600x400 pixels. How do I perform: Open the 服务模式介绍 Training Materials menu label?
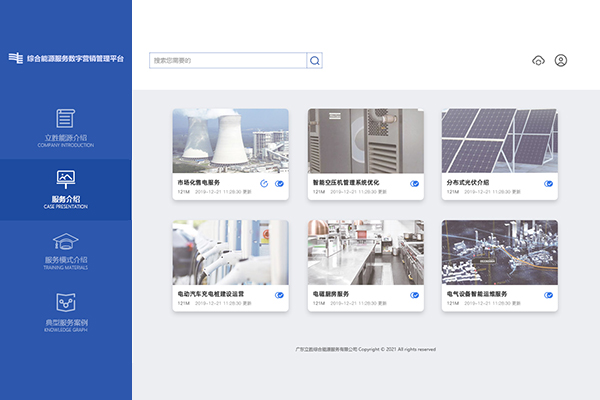(x=66, y=260)
